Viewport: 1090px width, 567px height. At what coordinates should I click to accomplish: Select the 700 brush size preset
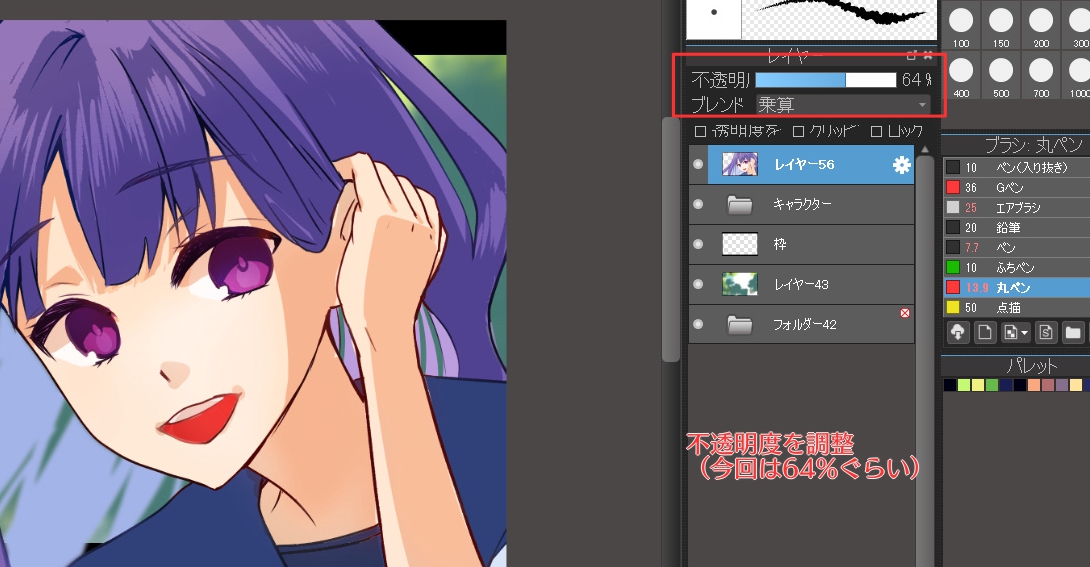1041,76
